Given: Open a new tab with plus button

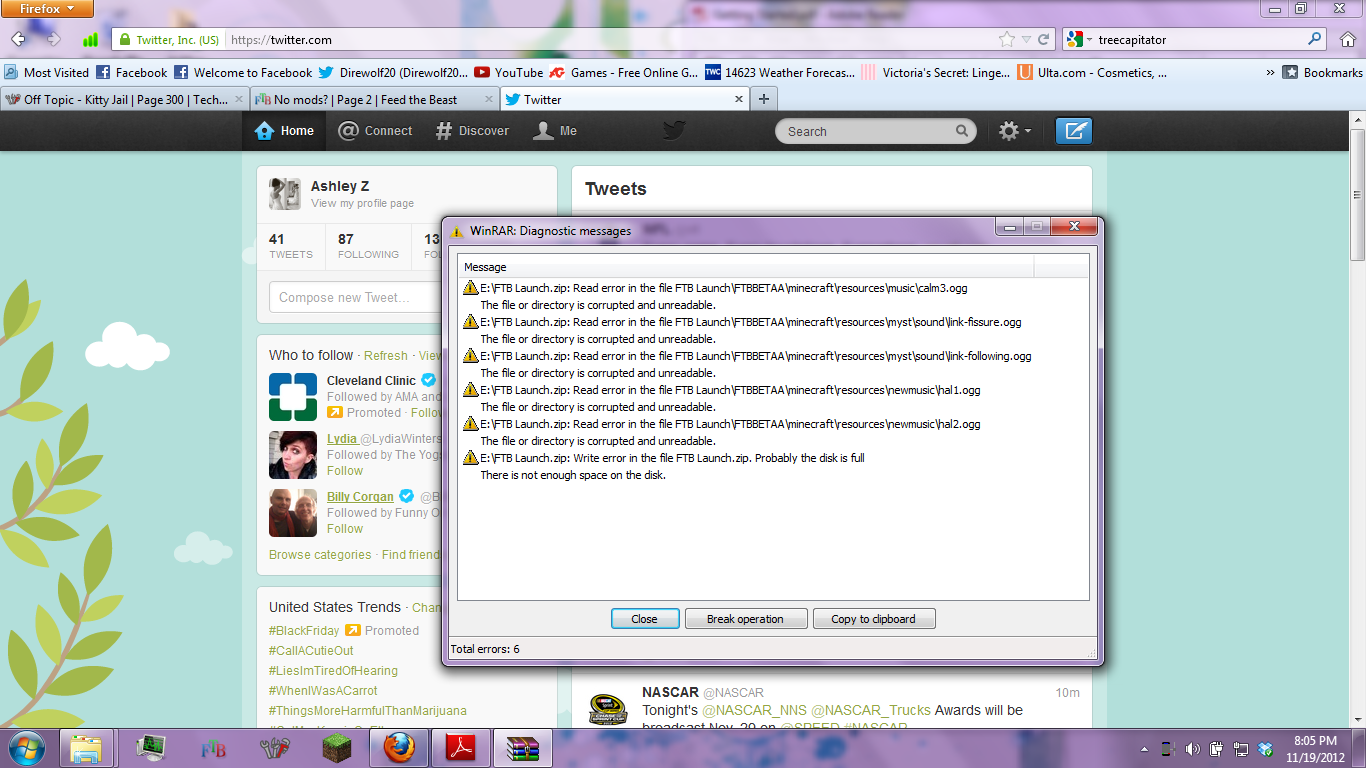Looking at the screenshot, I should tap(764, 99).
